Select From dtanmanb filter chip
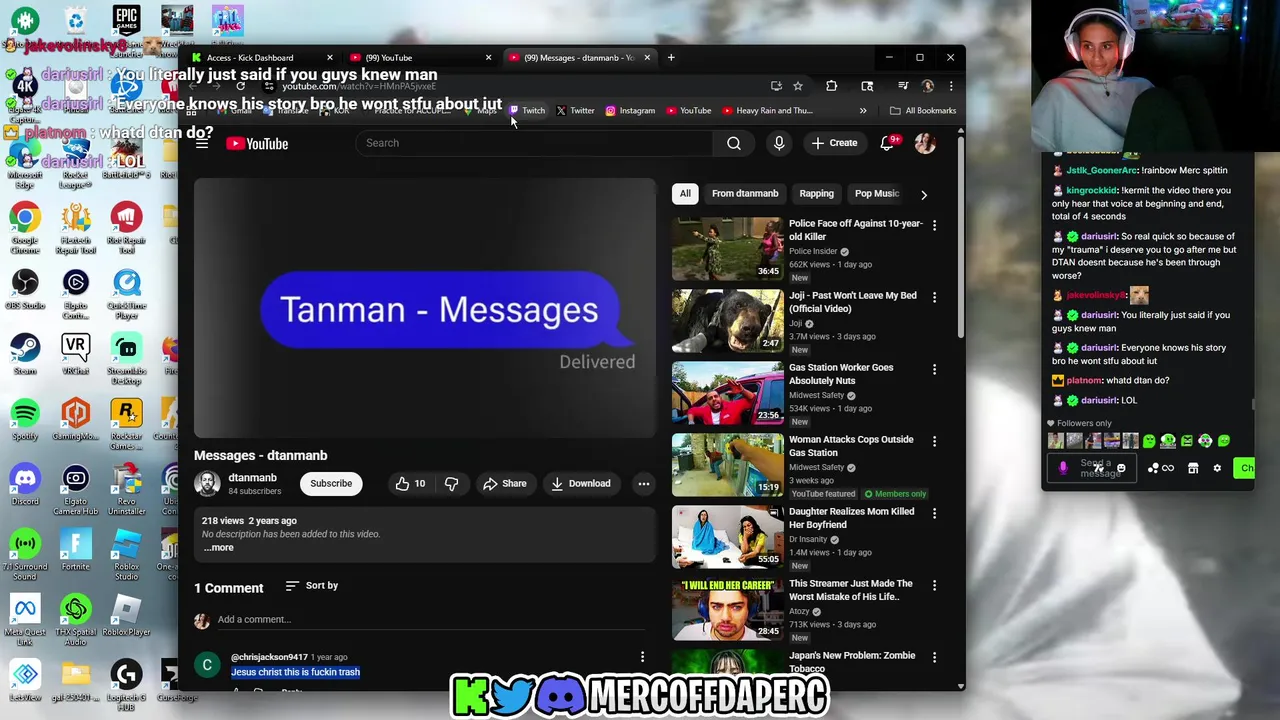1280x720 pixels. pos(745,193)
